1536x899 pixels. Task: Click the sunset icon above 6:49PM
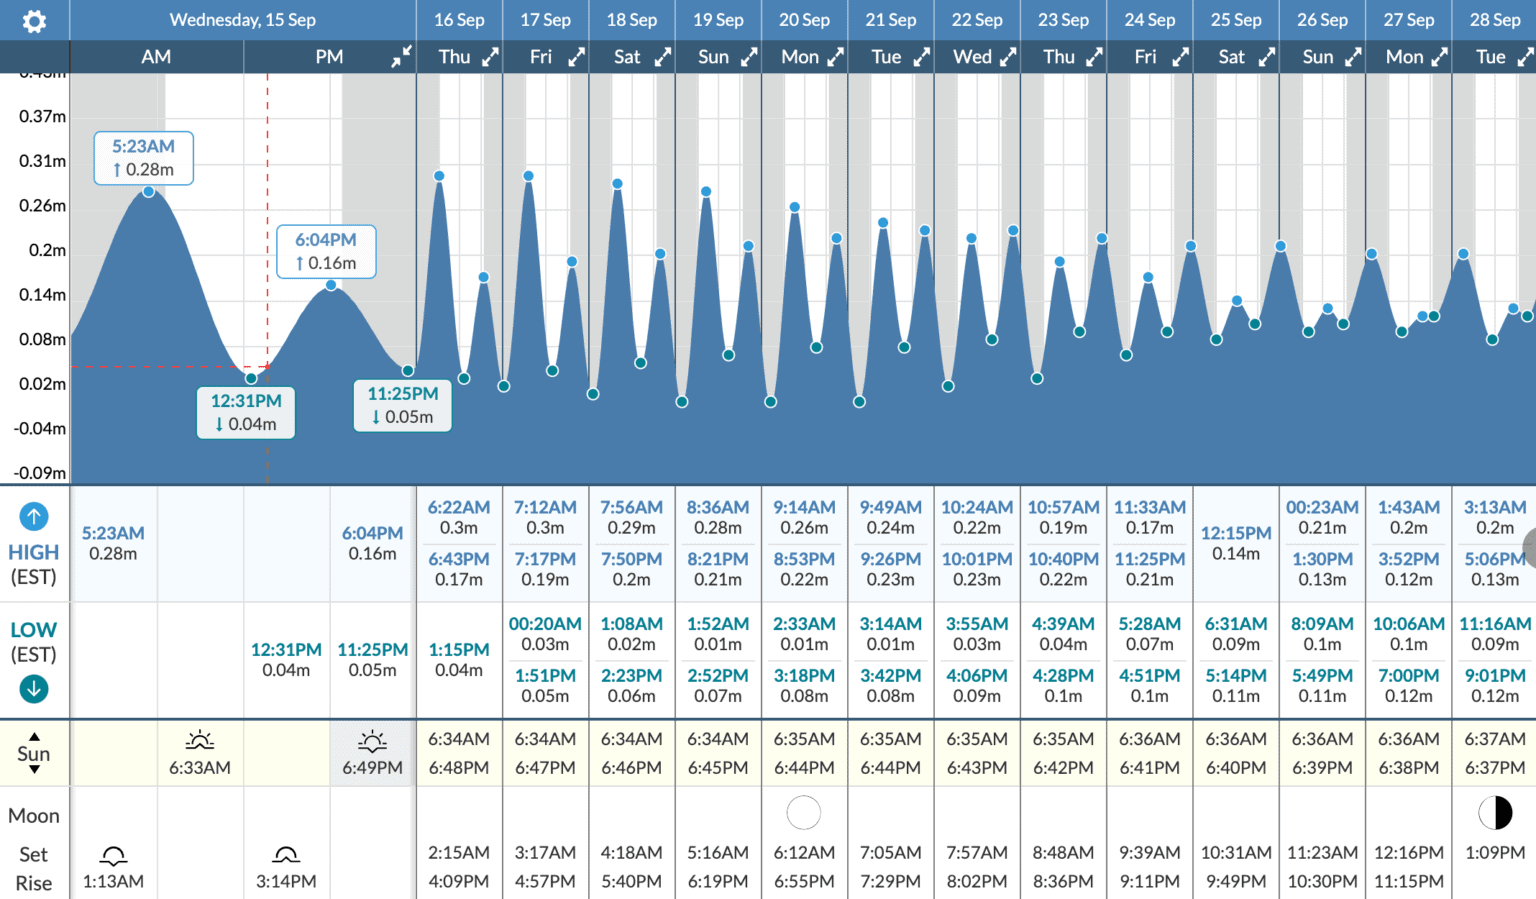pos(372,741)
